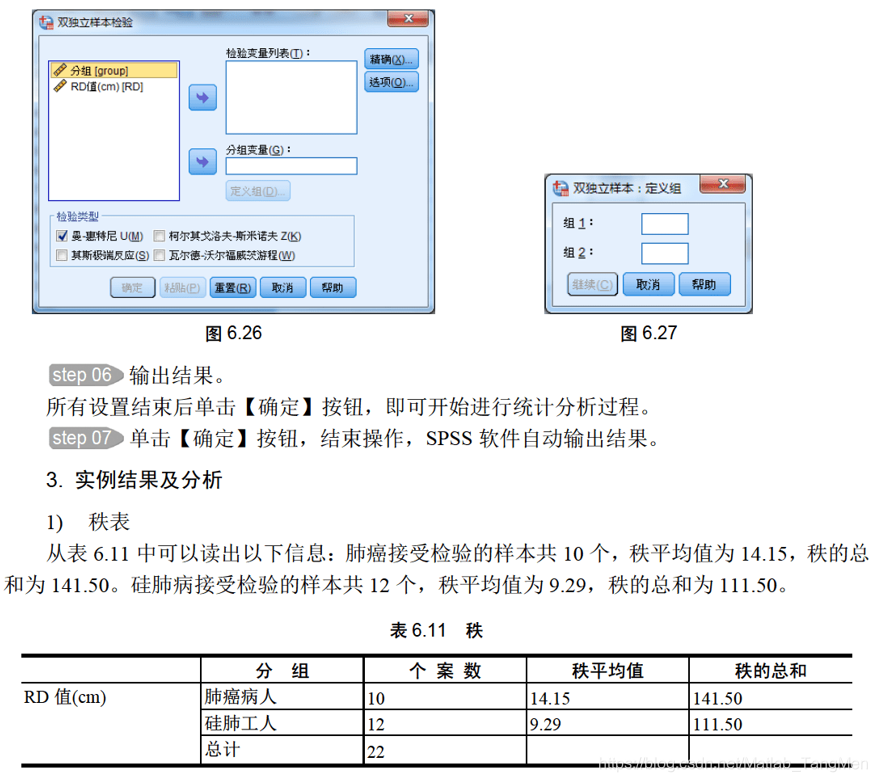Enable 瓦尔德-沃尔福威茨游程 checkbox
The height and width of the screenshot is (782, 877).
pos(159,255)
